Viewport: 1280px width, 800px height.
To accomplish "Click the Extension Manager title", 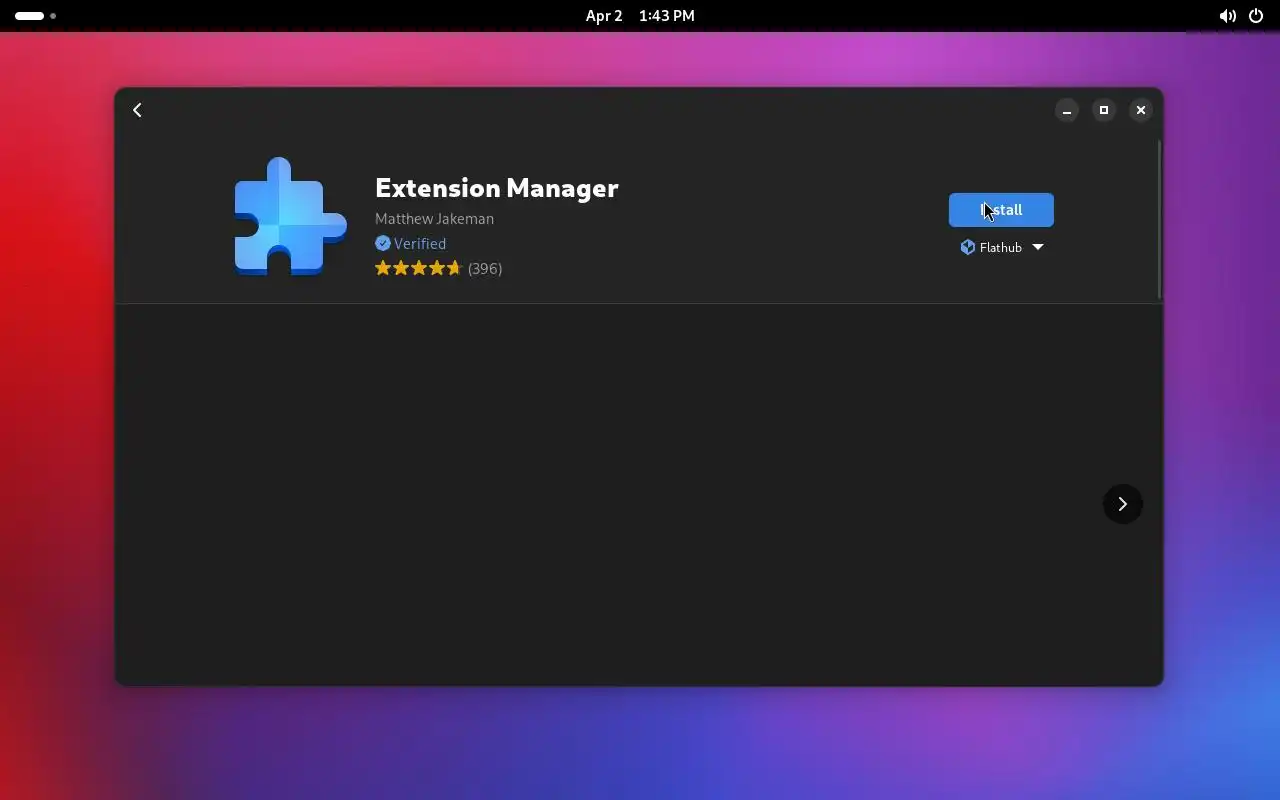I will (x=497, y=188).
